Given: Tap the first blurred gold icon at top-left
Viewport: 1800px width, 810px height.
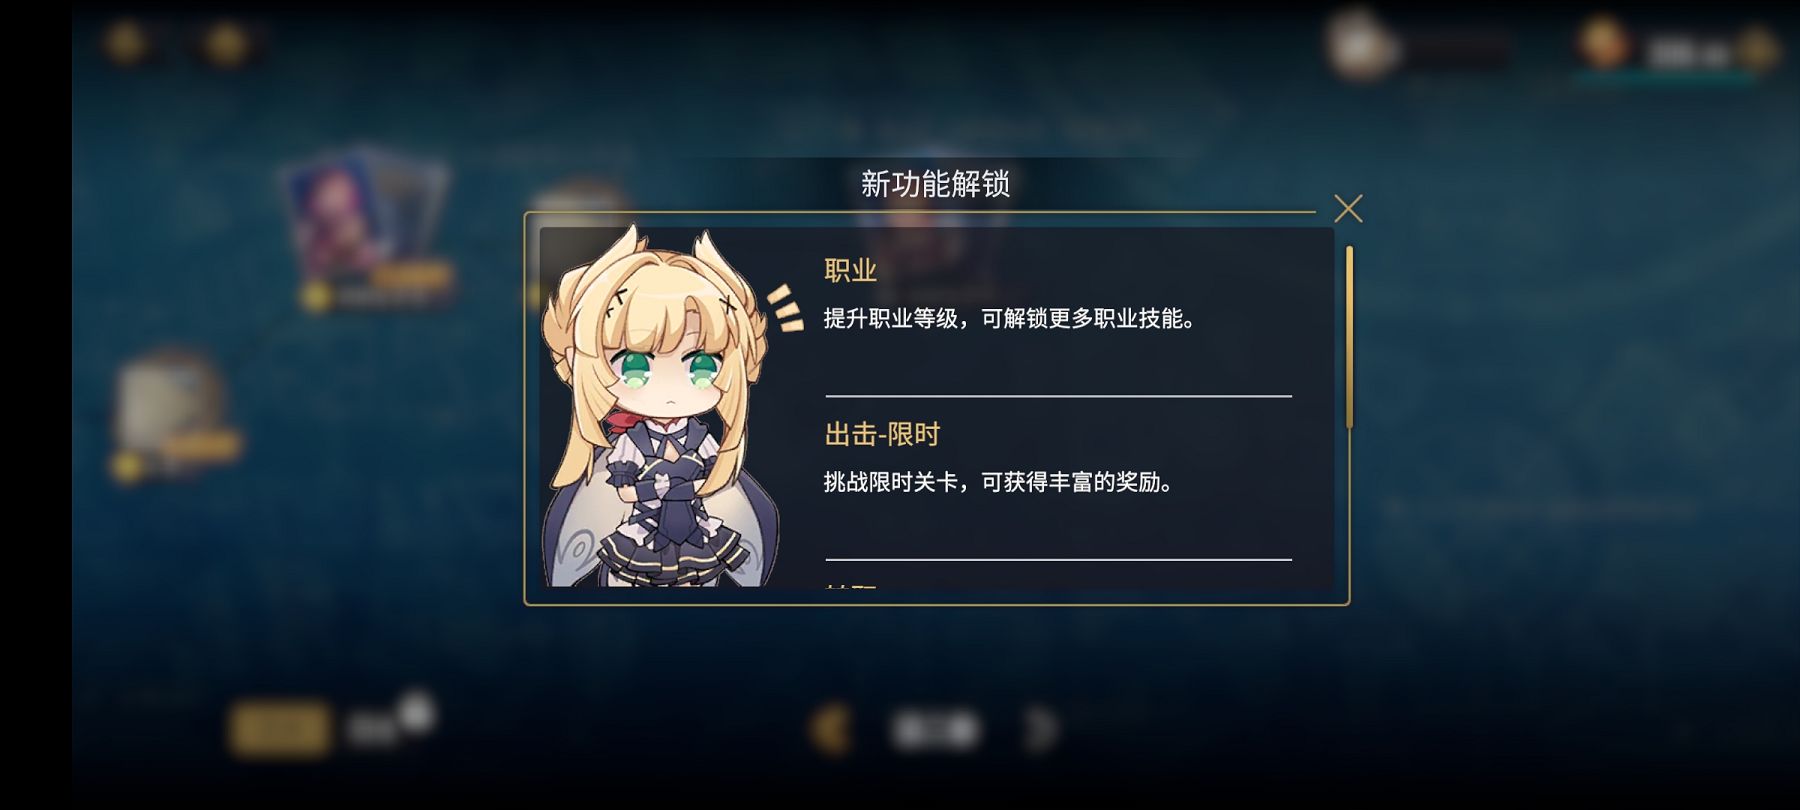Looking at the screenshot, I should (126, 43).
